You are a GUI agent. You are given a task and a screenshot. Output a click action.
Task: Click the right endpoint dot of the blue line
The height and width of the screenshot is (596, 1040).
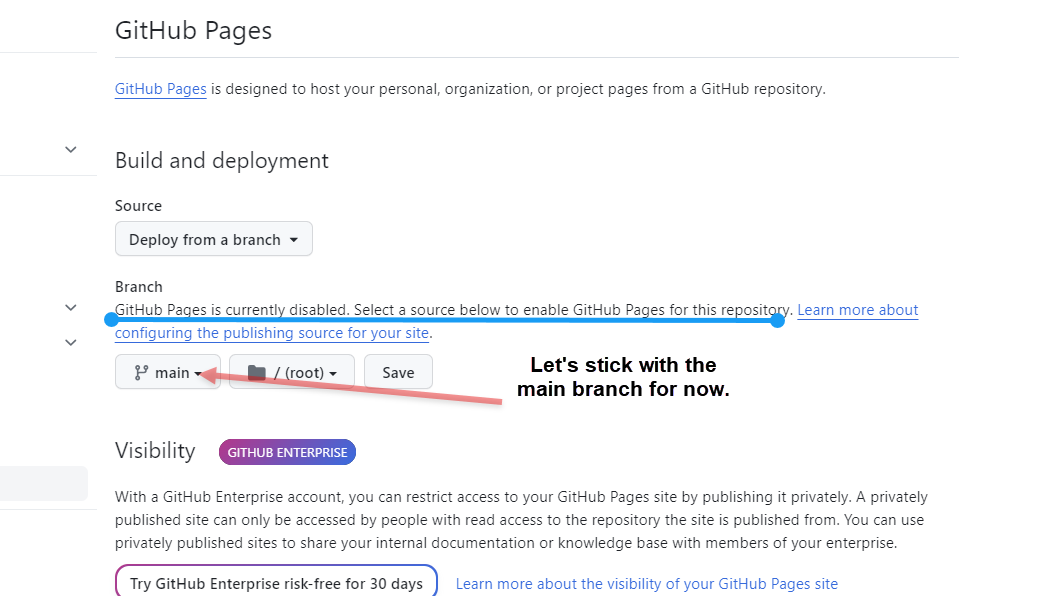pyautogui.click(x=777, y=320)
